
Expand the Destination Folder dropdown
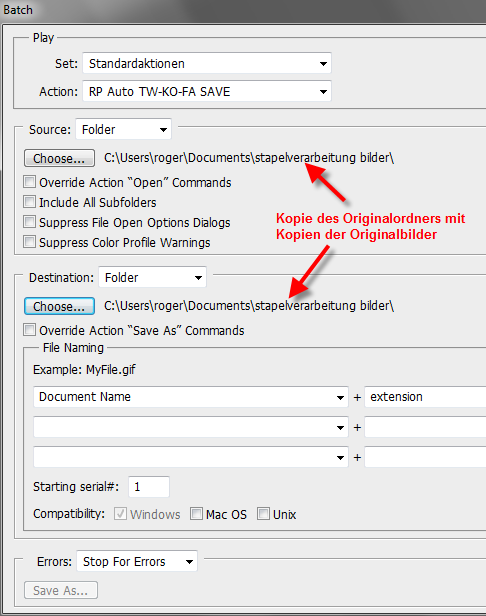pos(152,277)
